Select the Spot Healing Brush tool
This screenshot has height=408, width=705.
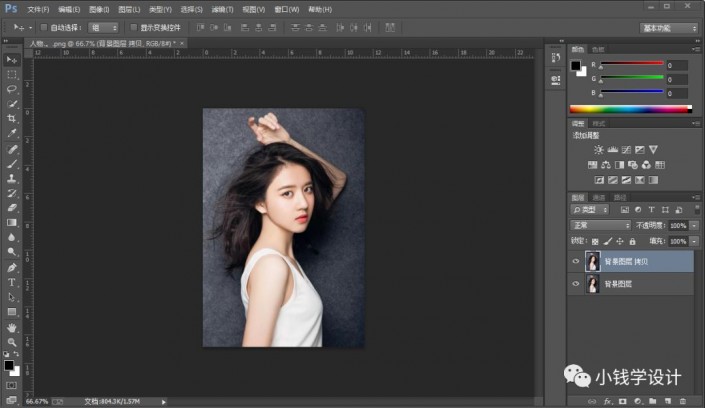point(12,149)
